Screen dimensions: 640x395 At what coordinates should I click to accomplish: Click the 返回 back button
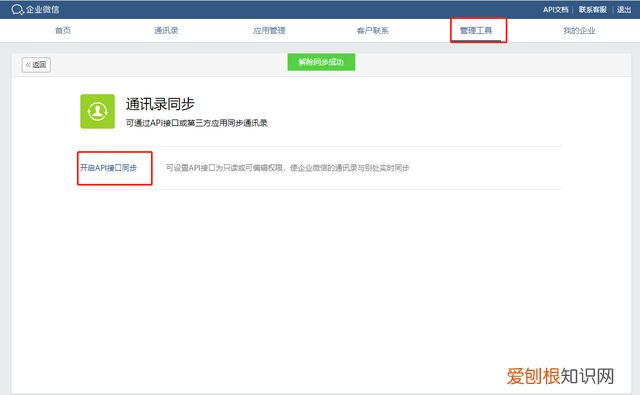click(36, 65)
